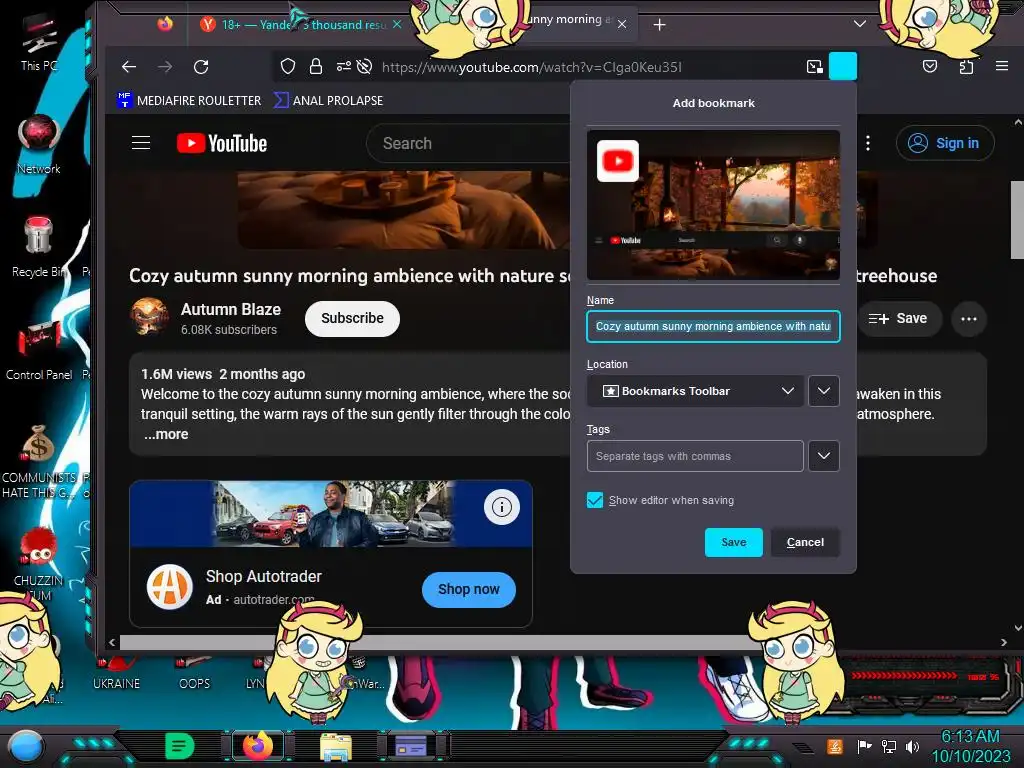Save the video to a playlist
1024x768 pixels.
coord(899,319)
